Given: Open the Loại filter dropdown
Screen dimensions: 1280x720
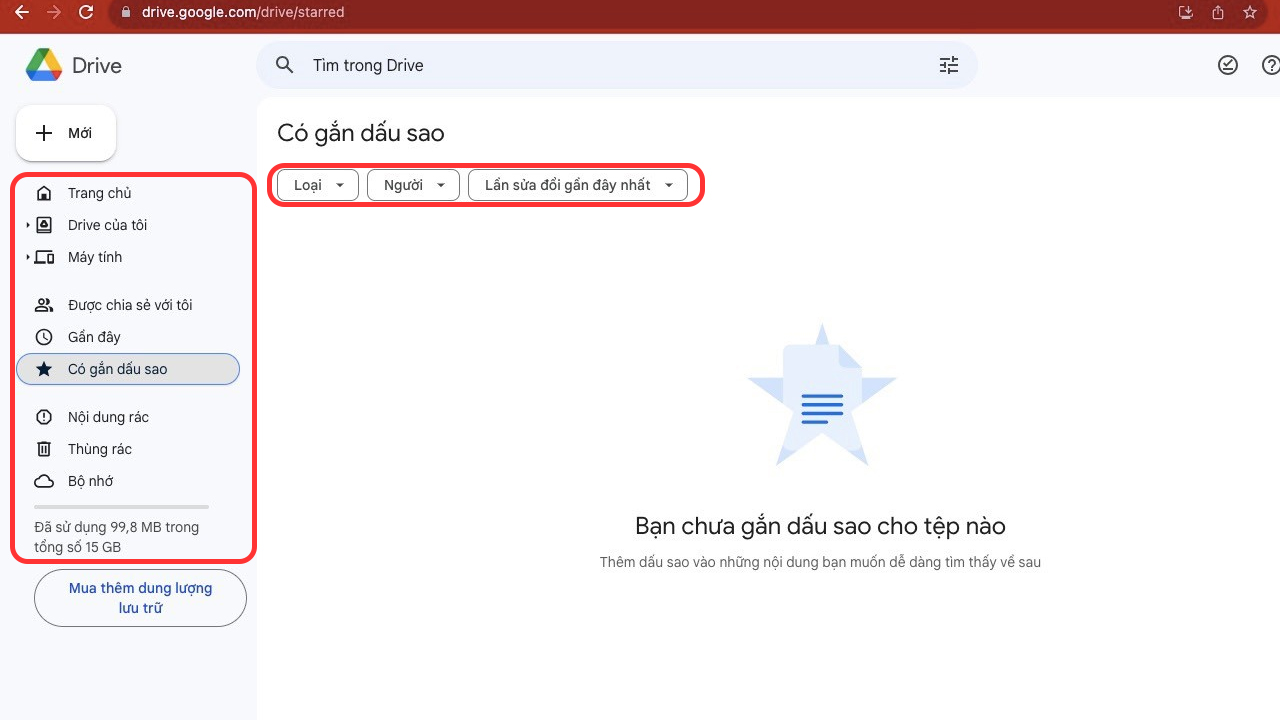Looking at the screenshot, I should click(x=318, y=185).
